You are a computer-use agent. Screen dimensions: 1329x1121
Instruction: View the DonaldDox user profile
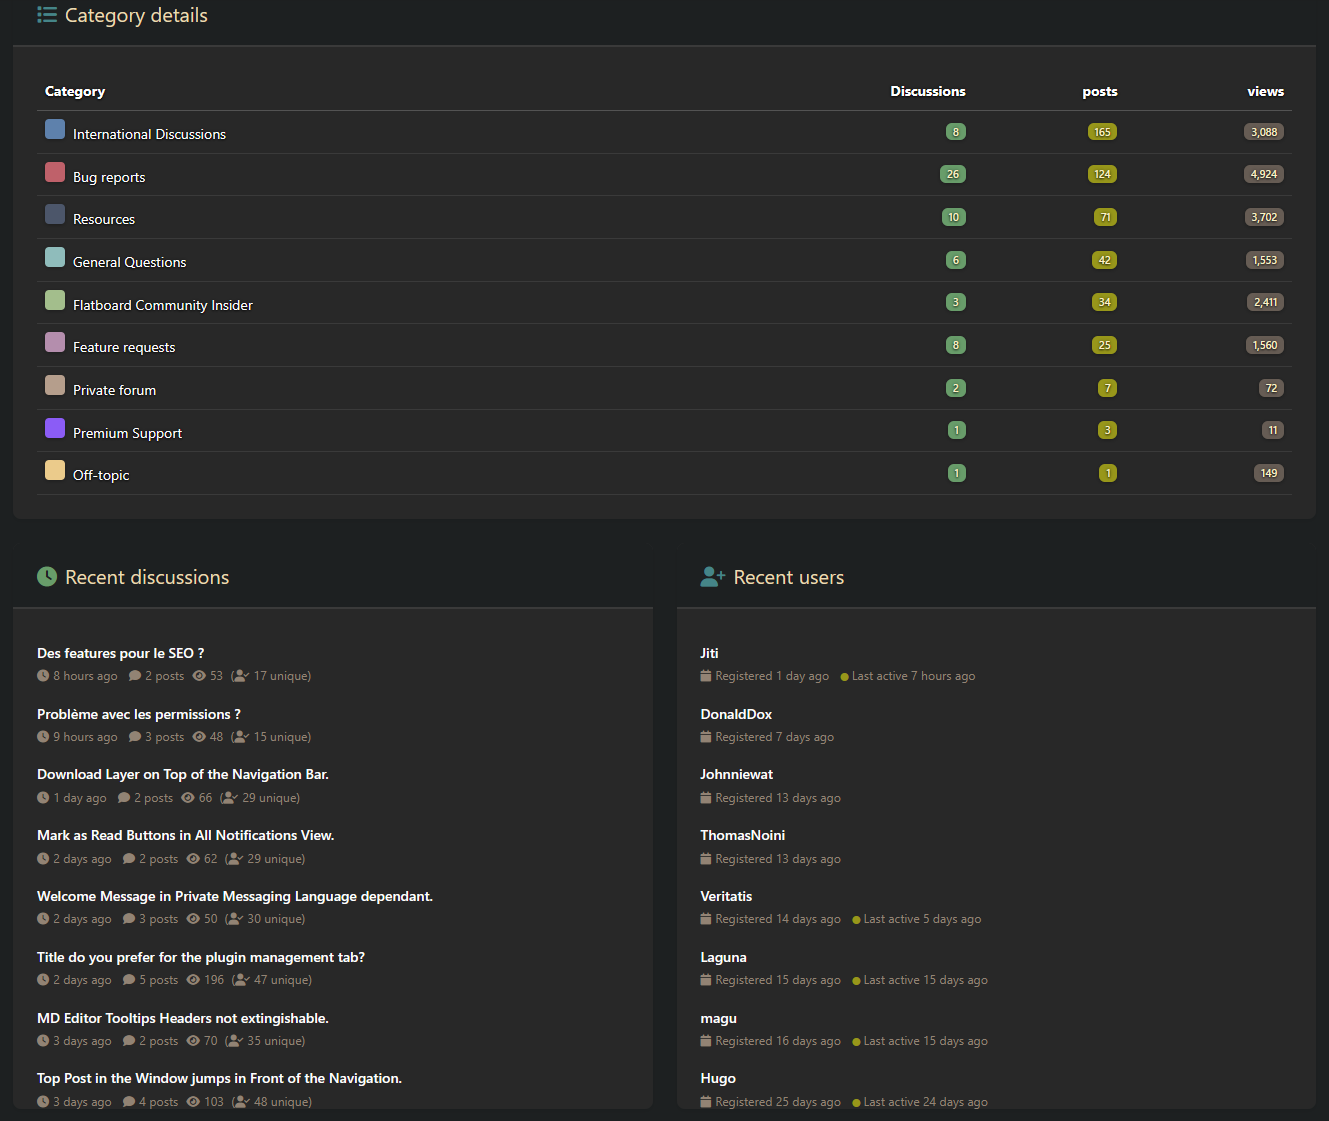[736, 714]
